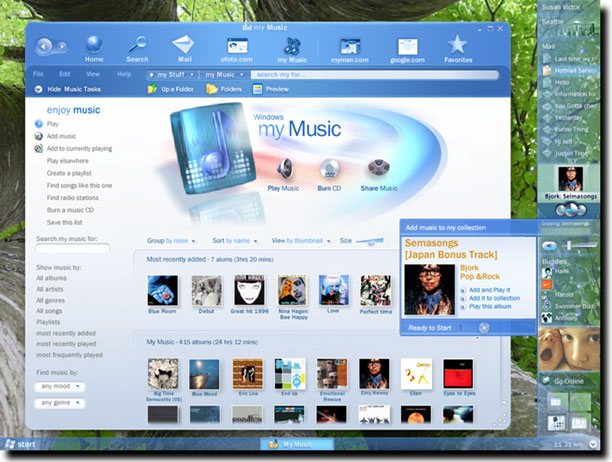Click the Play Music speaker icon
Screen dimensions: 612x462
(285, 169)
